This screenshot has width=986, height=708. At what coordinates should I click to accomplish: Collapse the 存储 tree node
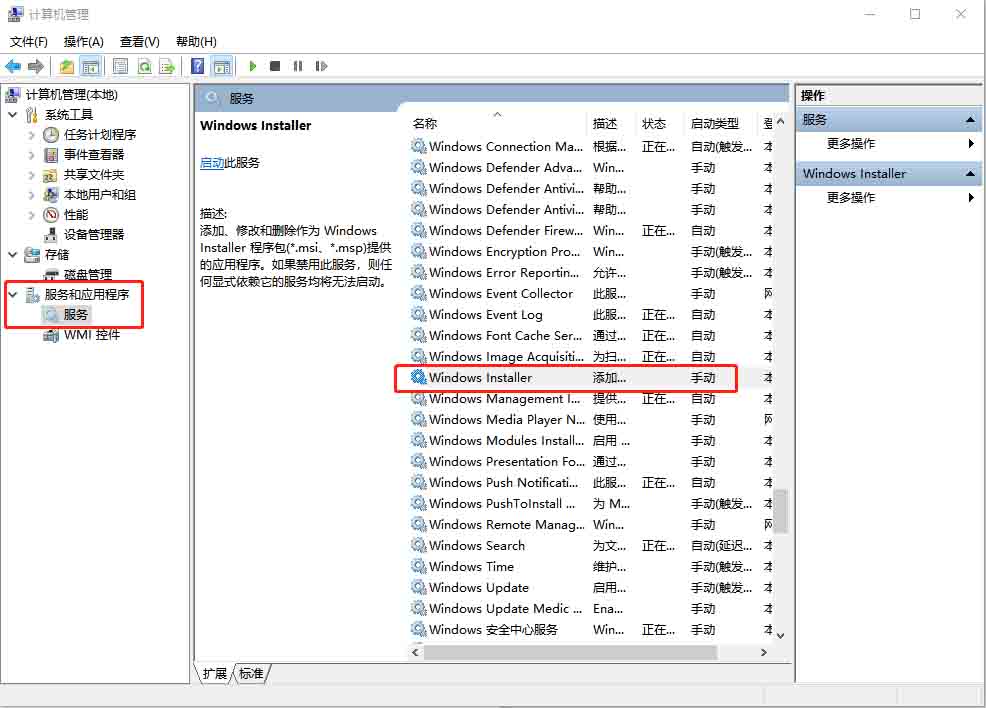point(13,255)
